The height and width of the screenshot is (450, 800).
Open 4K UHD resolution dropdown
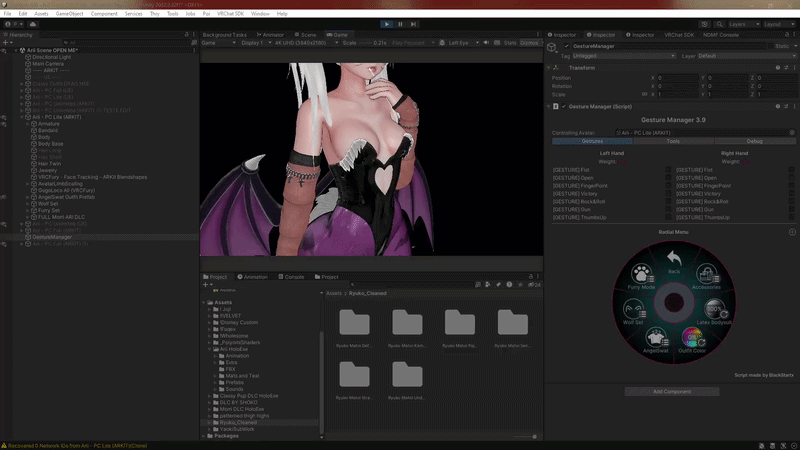pyautogui.click(x=306, y=43)
